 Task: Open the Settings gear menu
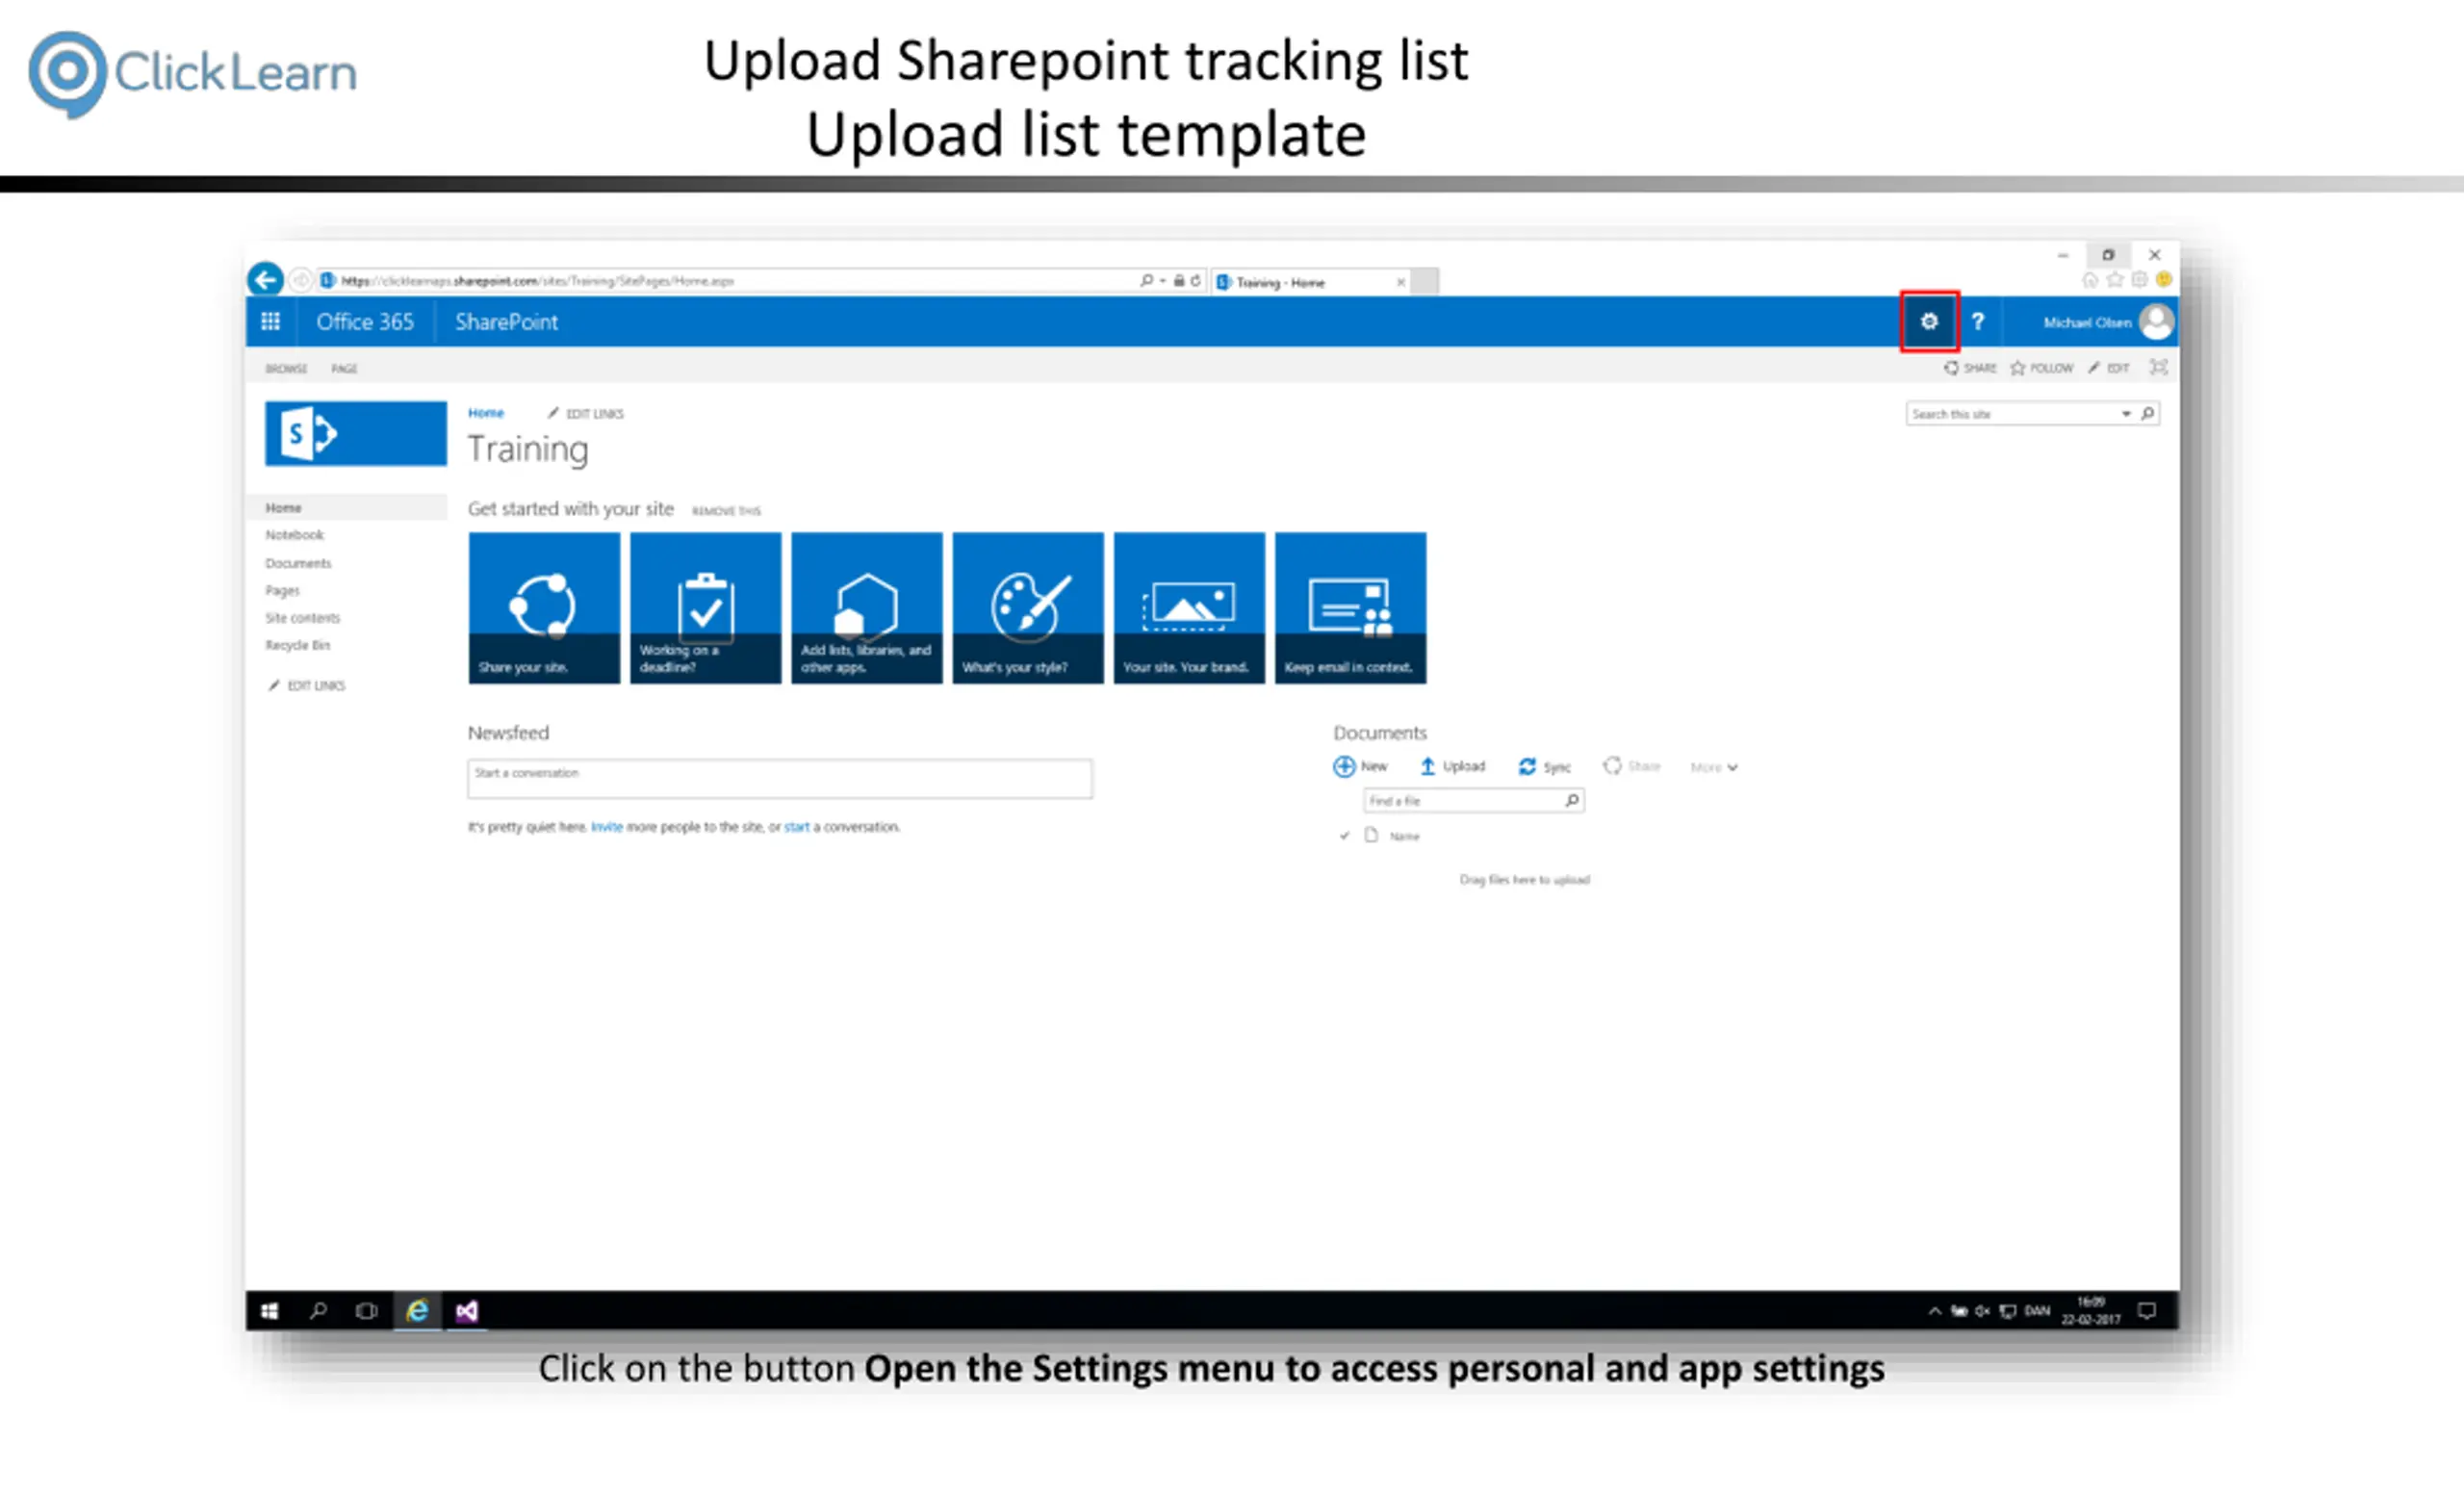tap(1929, 321)
